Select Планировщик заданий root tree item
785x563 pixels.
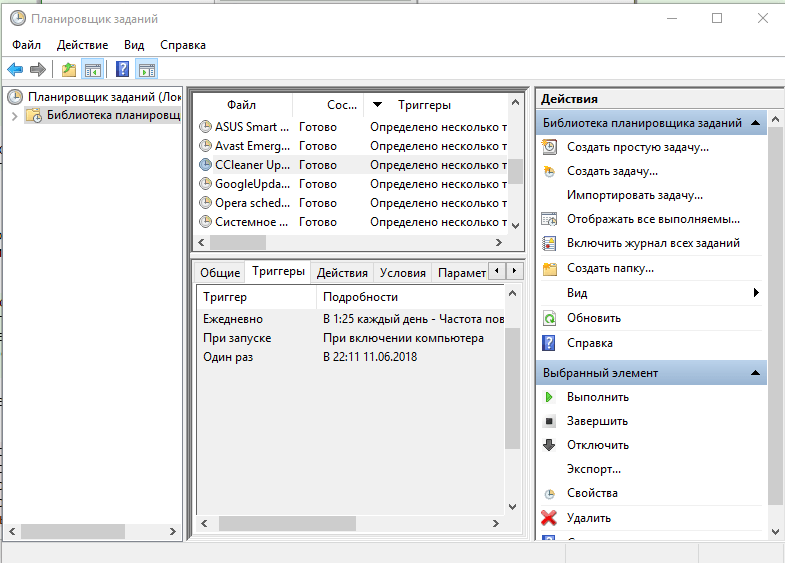point(104,97)
